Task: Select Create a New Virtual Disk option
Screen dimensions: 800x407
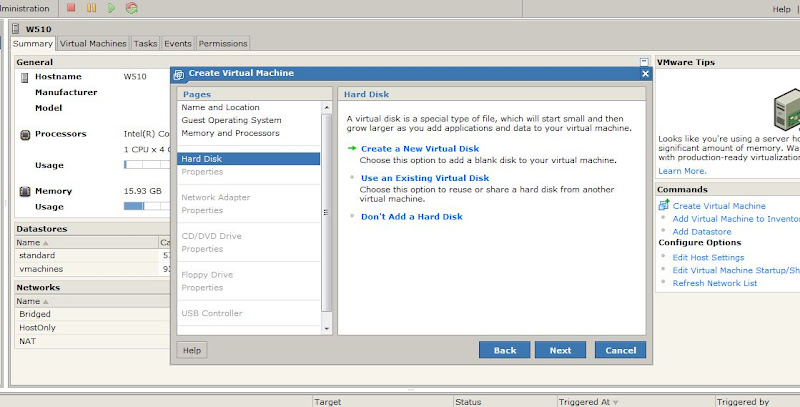Action: [x=420, y=149]
